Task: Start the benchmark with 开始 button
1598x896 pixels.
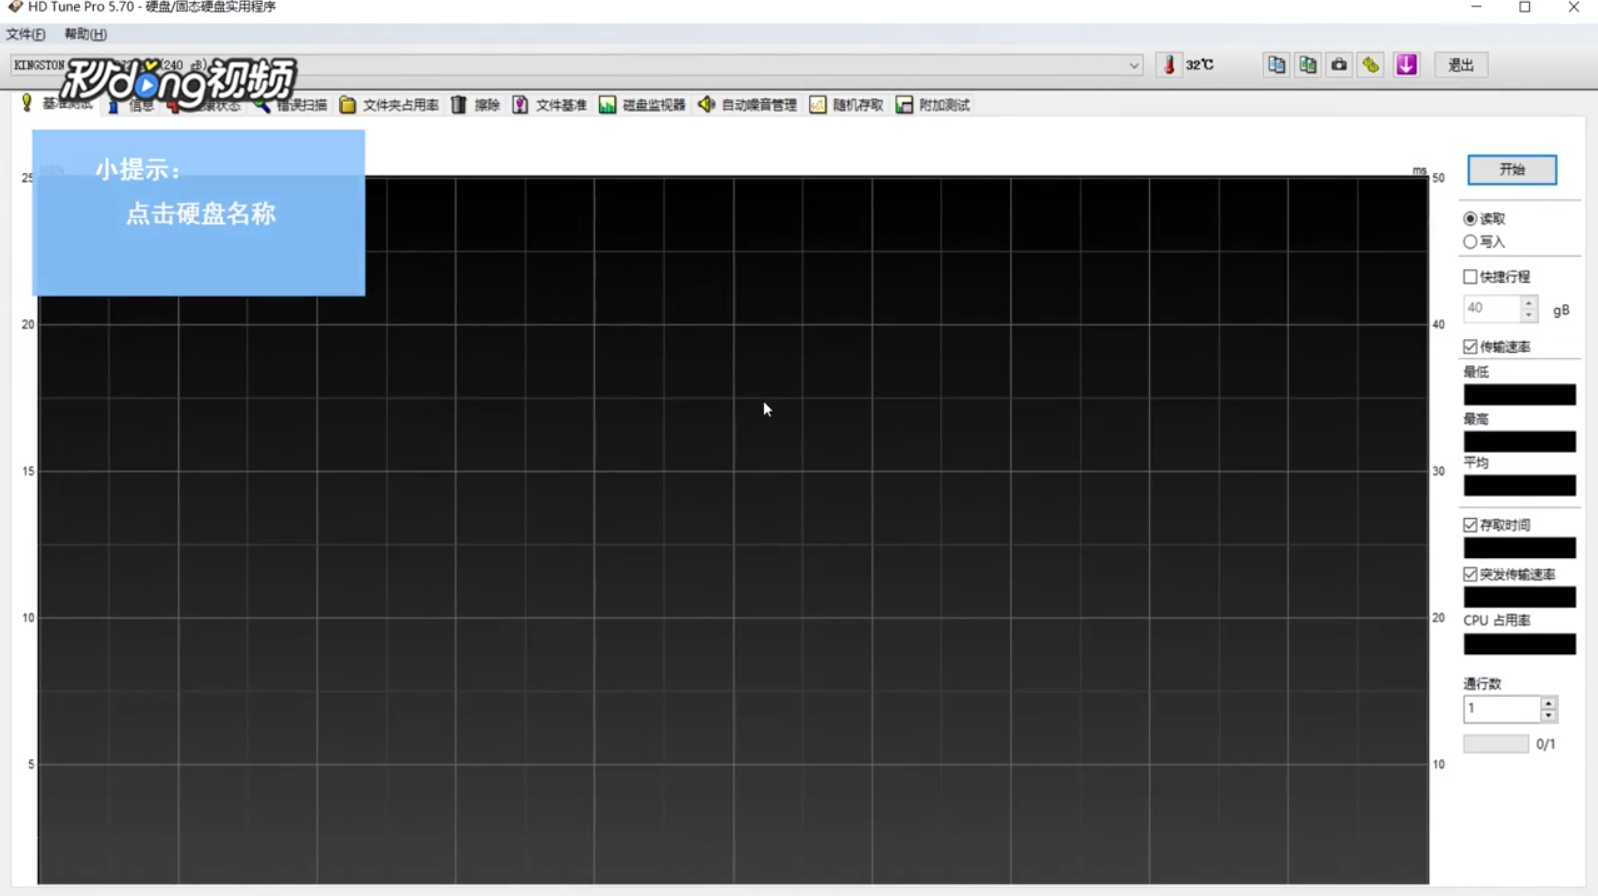Action: pyautogui.click(x=1512, y=170)
